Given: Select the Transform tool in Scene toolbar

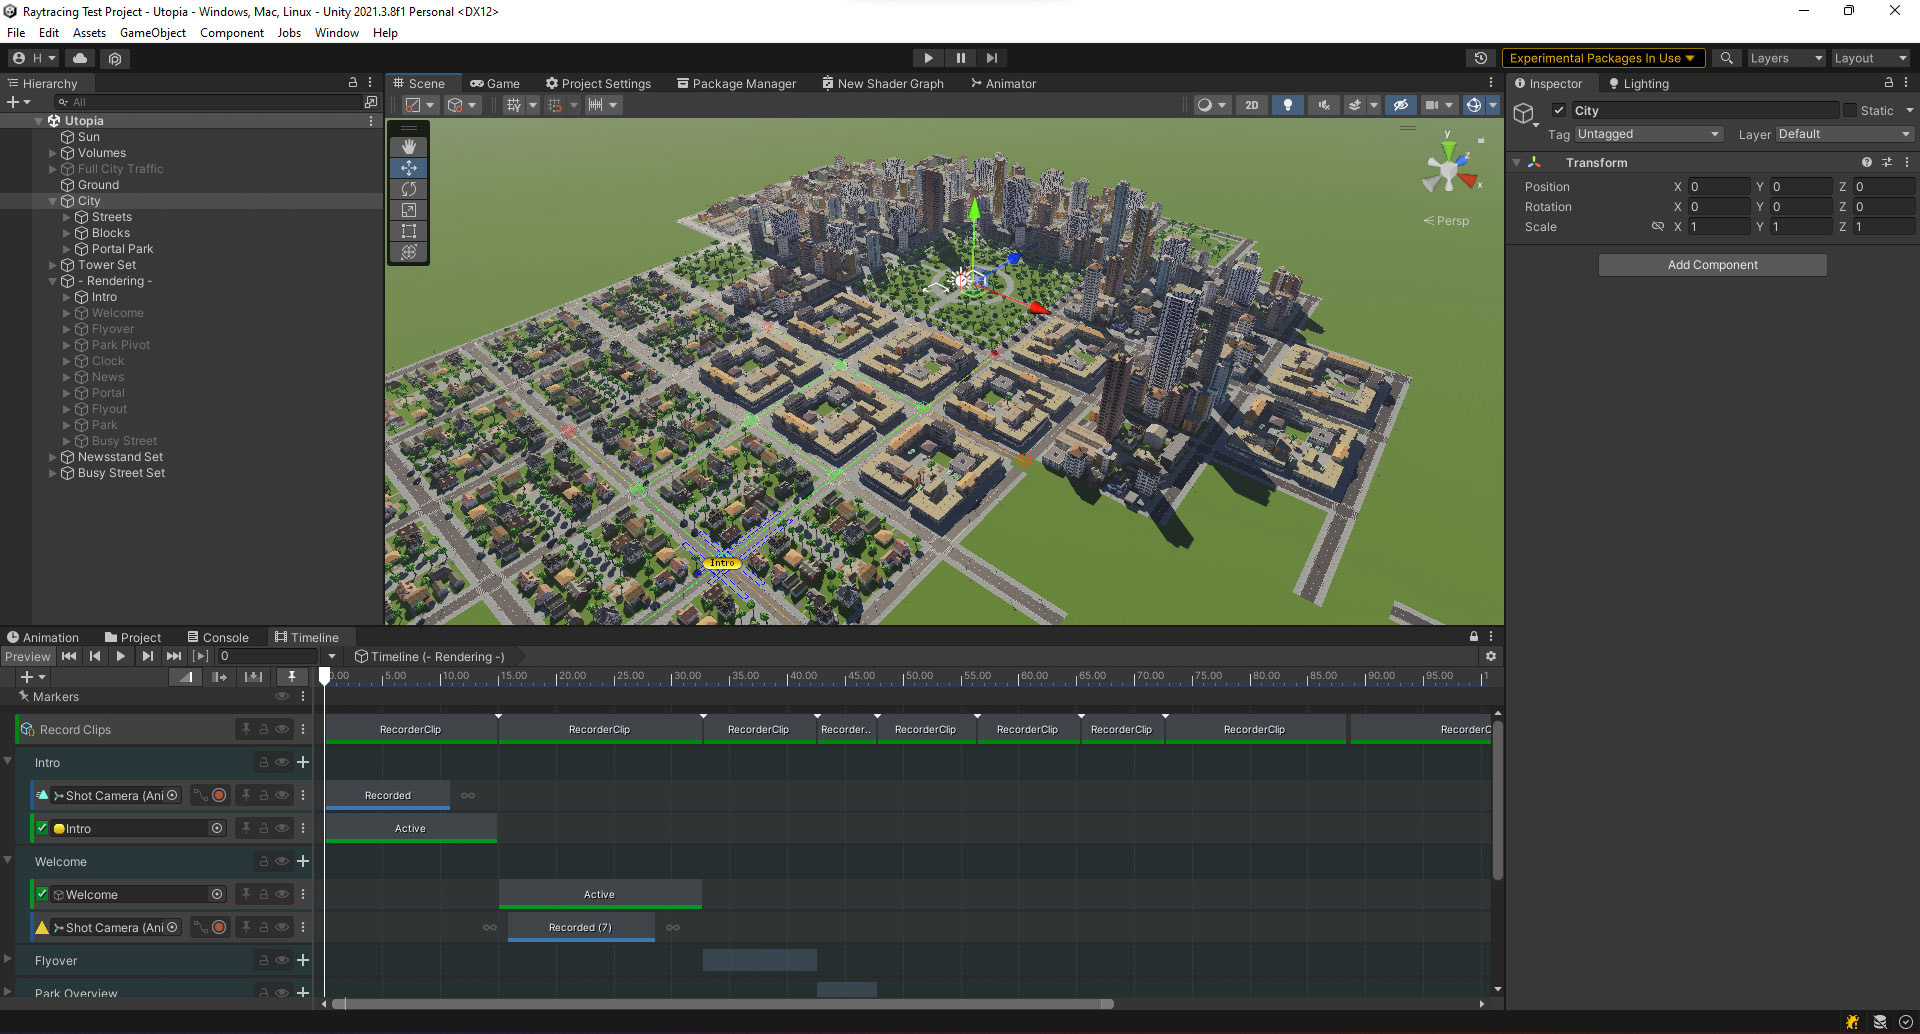Looking at the screenshot, I should click(408, 252).
